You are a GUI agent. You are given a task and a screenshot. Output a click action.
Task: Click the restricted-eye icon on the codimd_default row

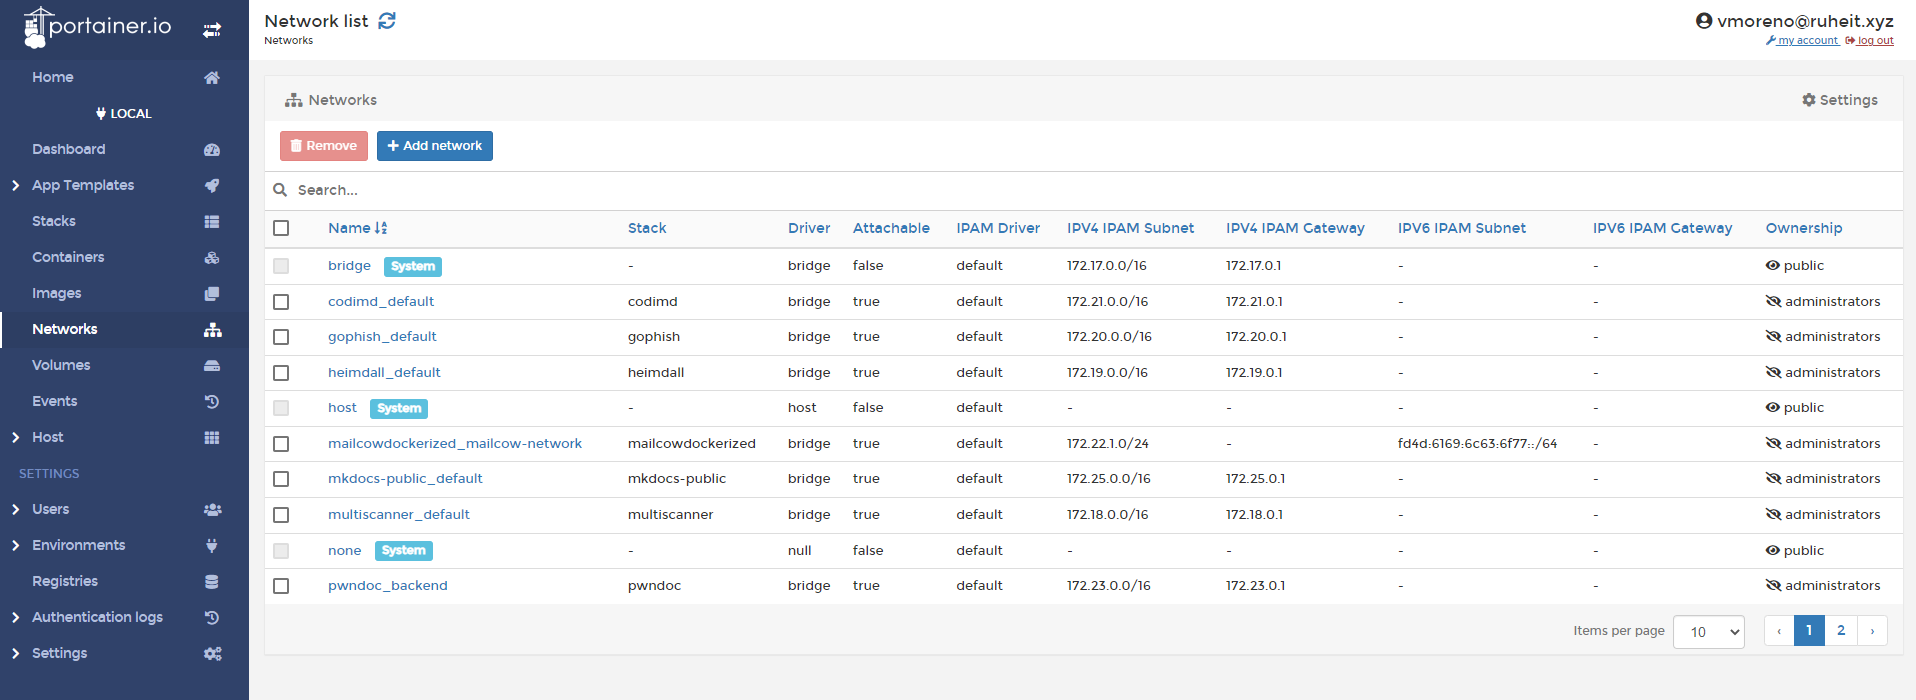pos(1773,302)
